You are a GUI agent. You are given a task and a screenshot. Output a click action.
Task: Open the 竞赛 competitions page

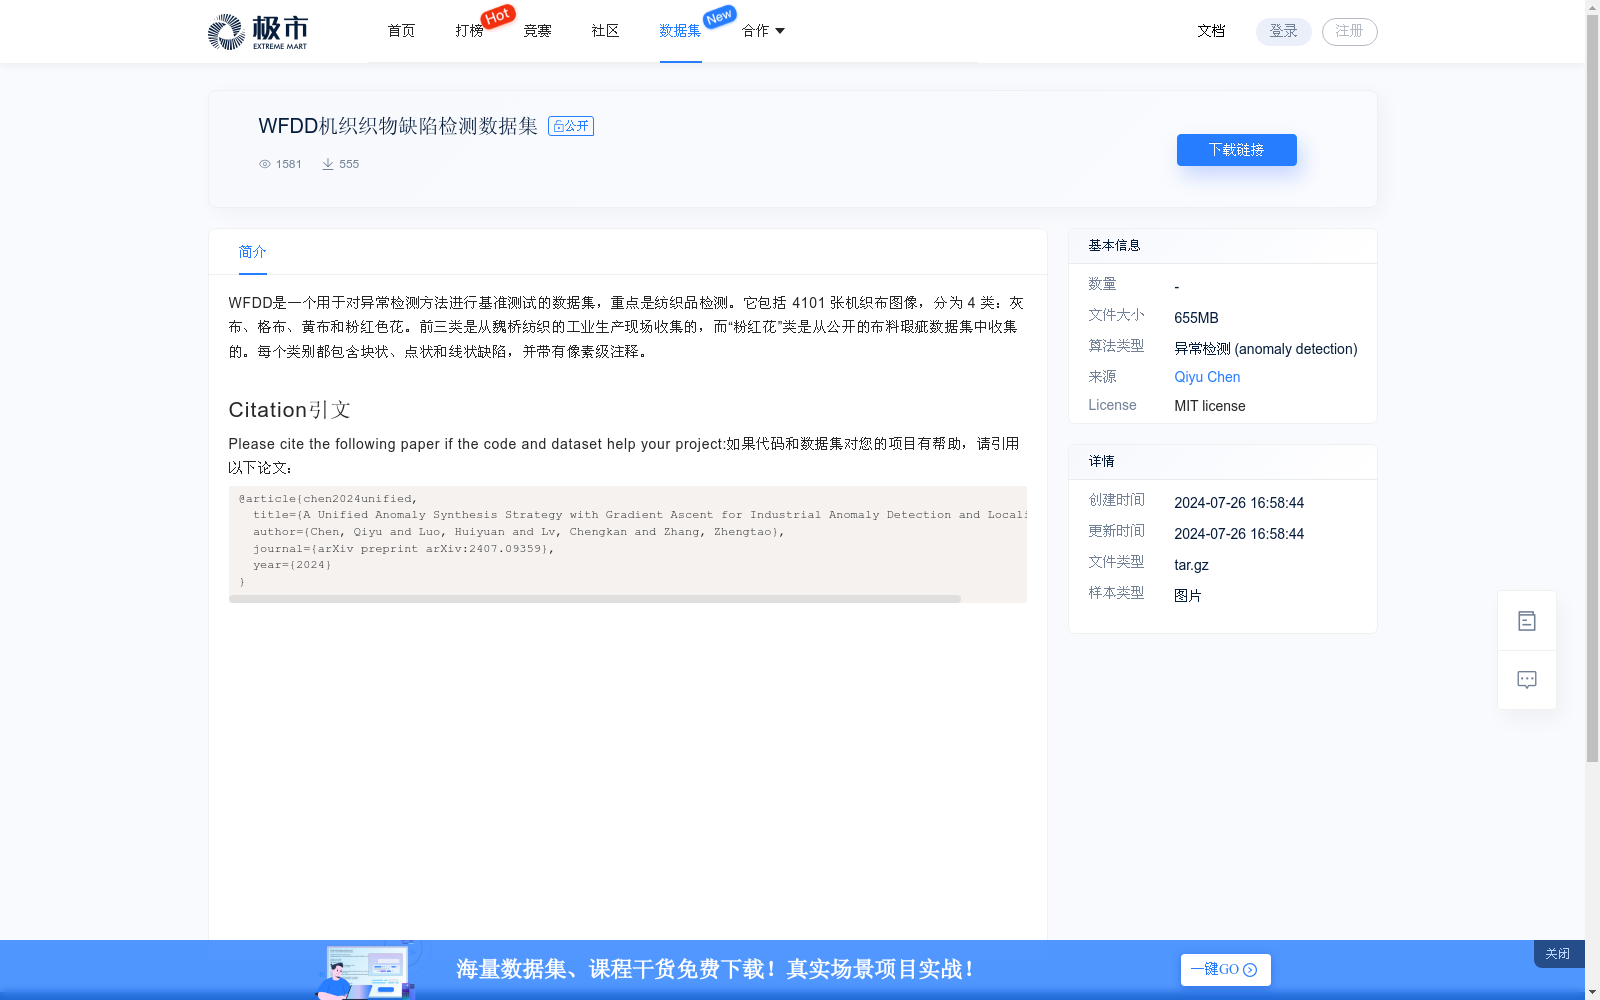coord(537,31)
